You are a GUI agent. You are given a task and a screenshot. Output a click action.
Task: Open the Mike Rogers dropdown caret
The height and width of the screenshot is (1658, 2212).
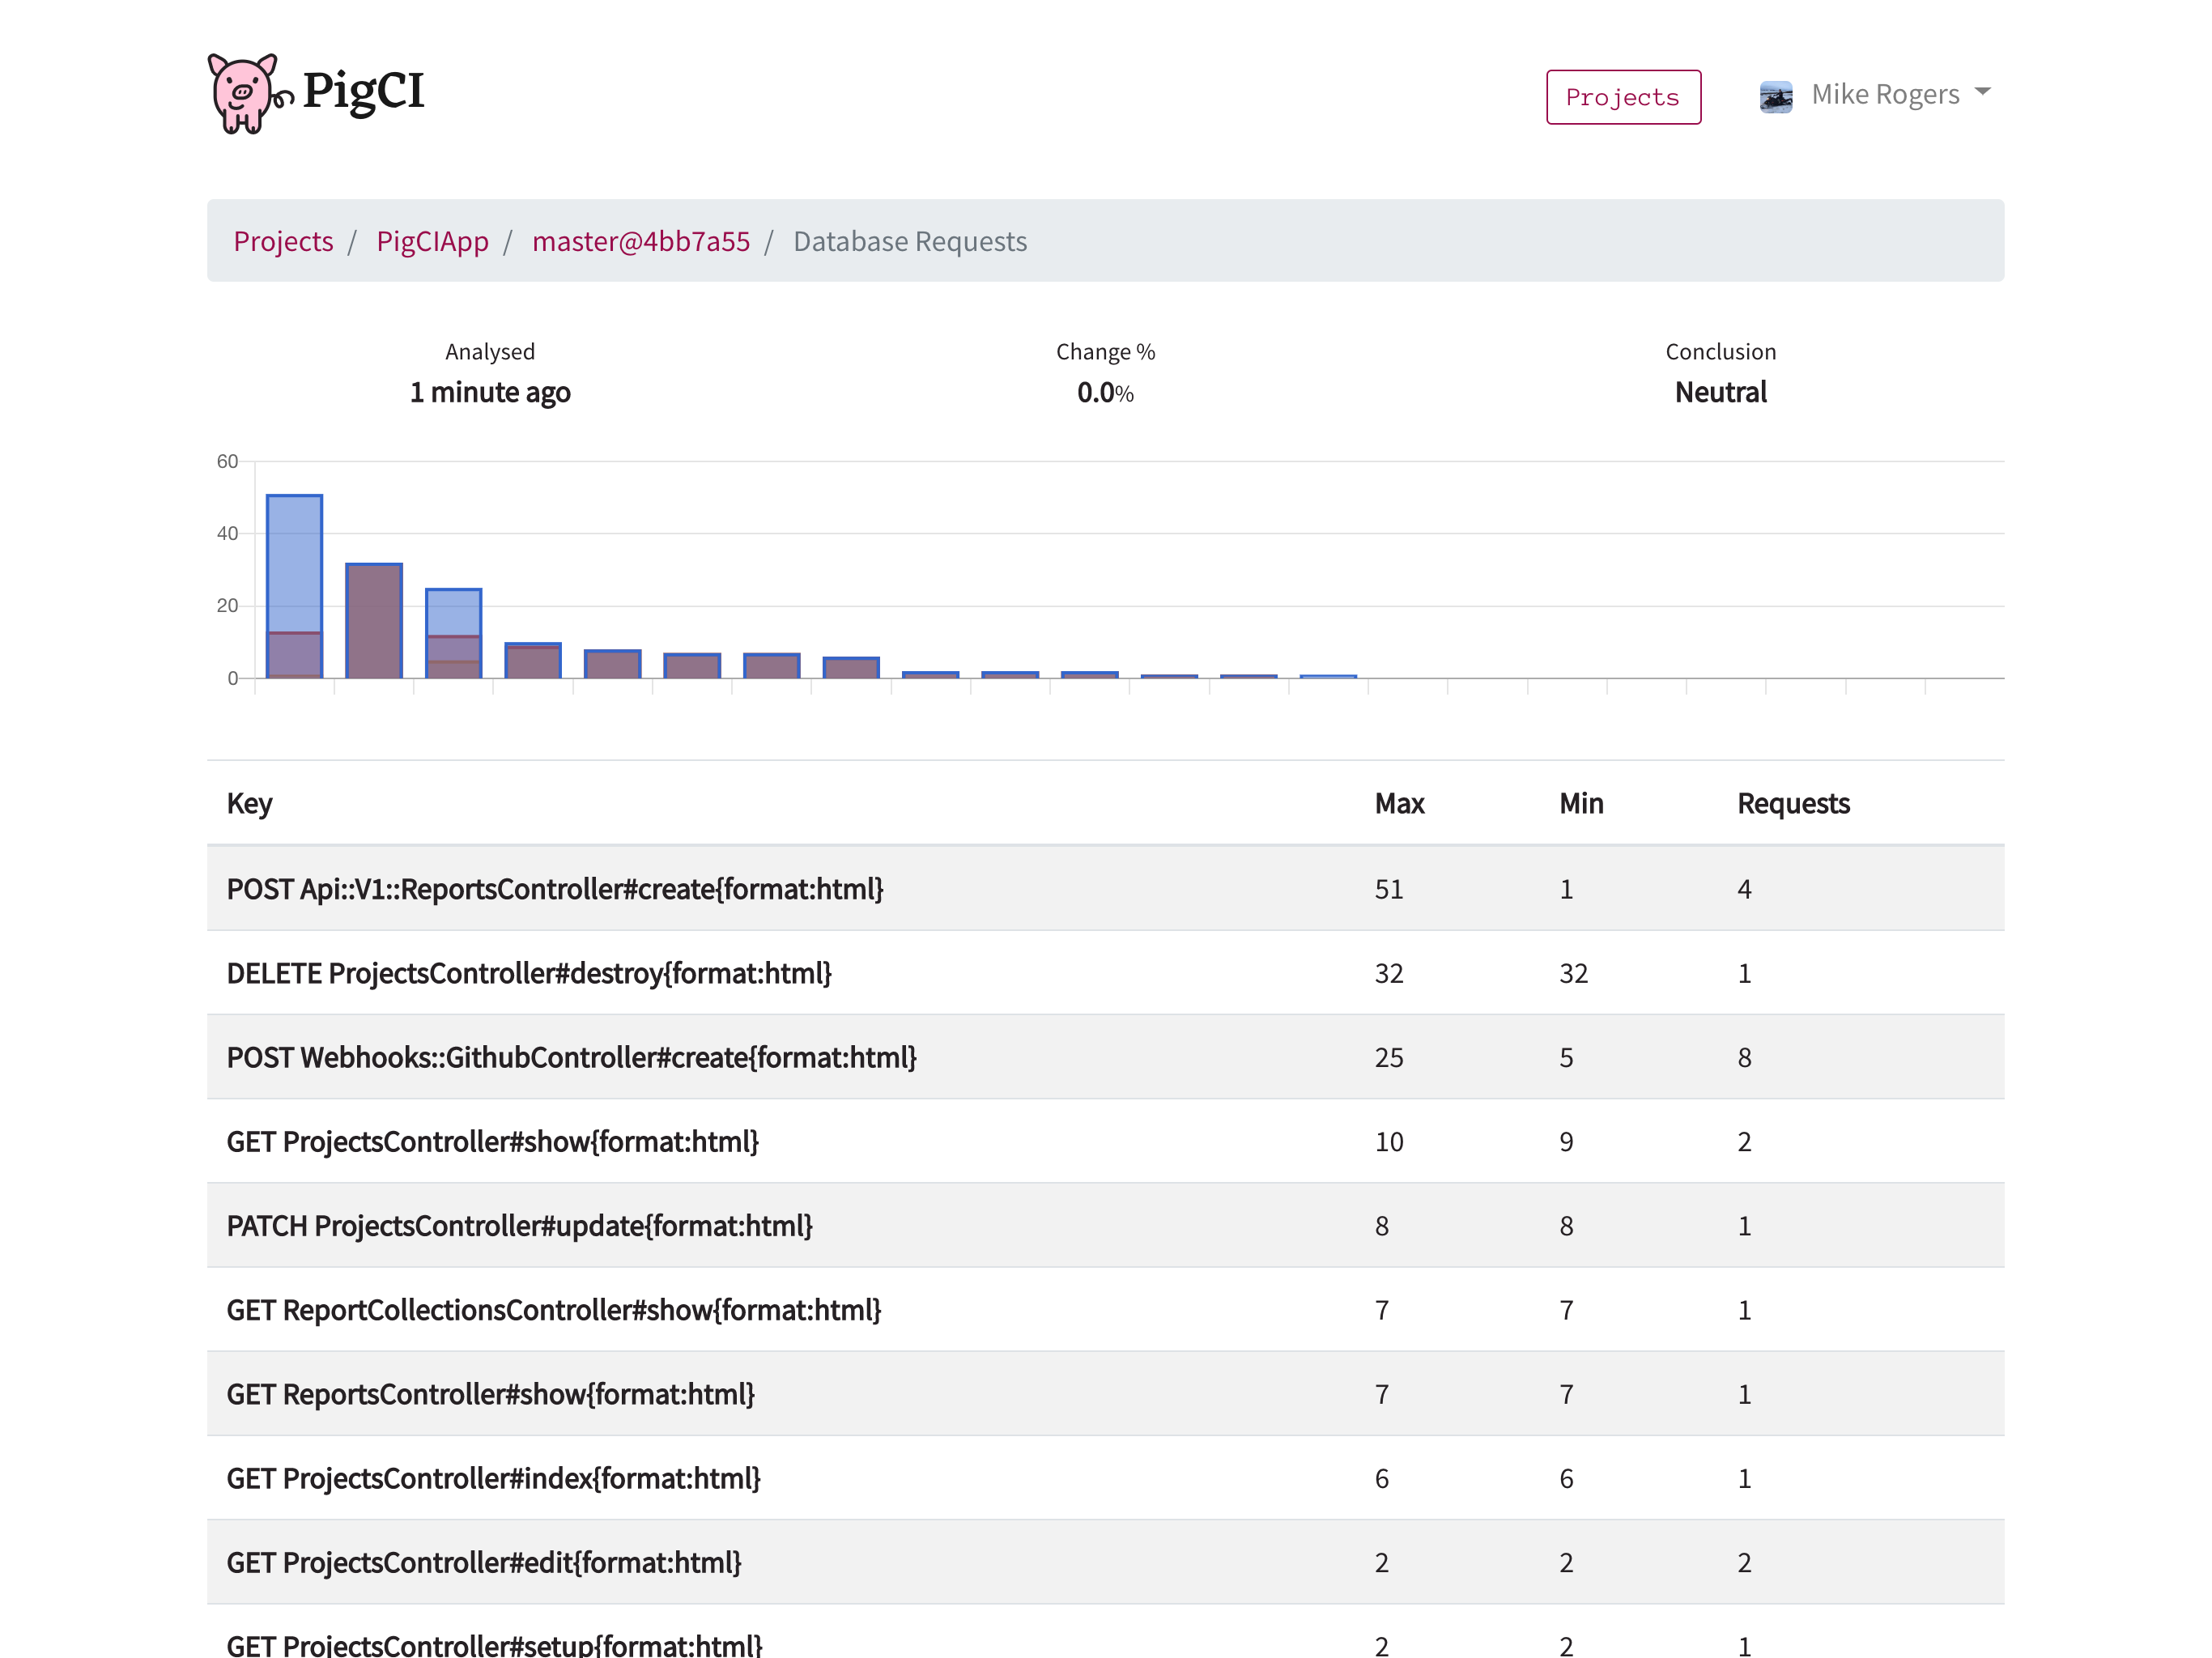pos(1982,92)
